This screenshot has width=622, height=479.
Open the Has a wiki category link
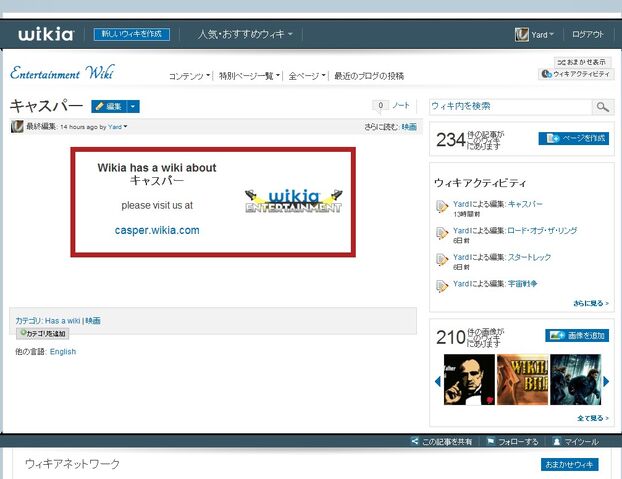pos(62,321)
